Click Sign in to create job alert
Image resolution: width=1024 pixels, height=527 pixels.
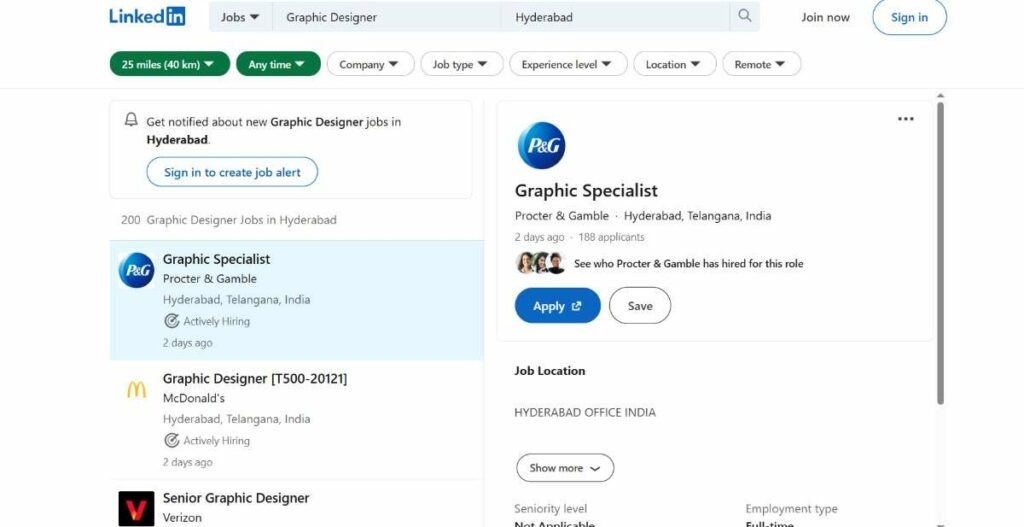tap(232, 172)
